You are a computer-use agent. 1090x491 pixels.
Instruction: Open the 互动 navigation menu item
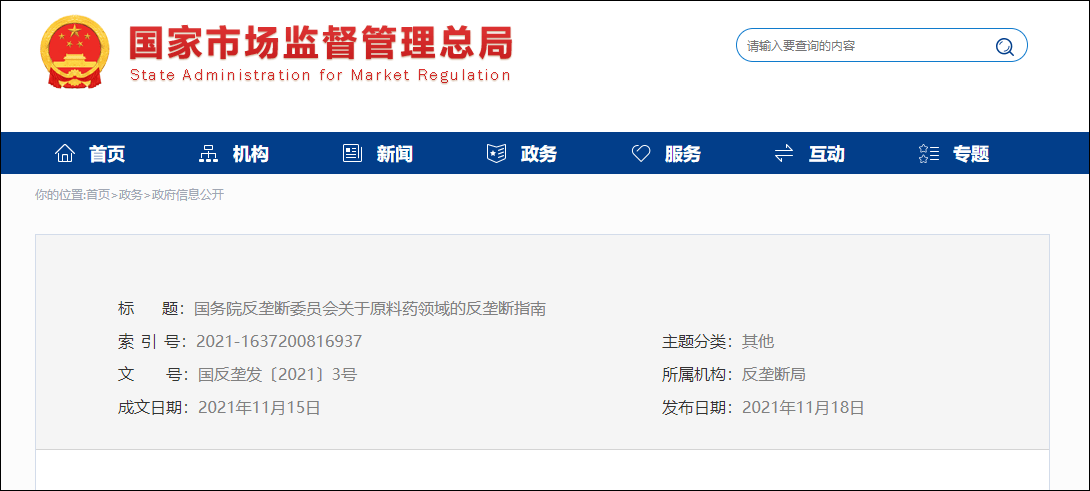coord(827,154)
